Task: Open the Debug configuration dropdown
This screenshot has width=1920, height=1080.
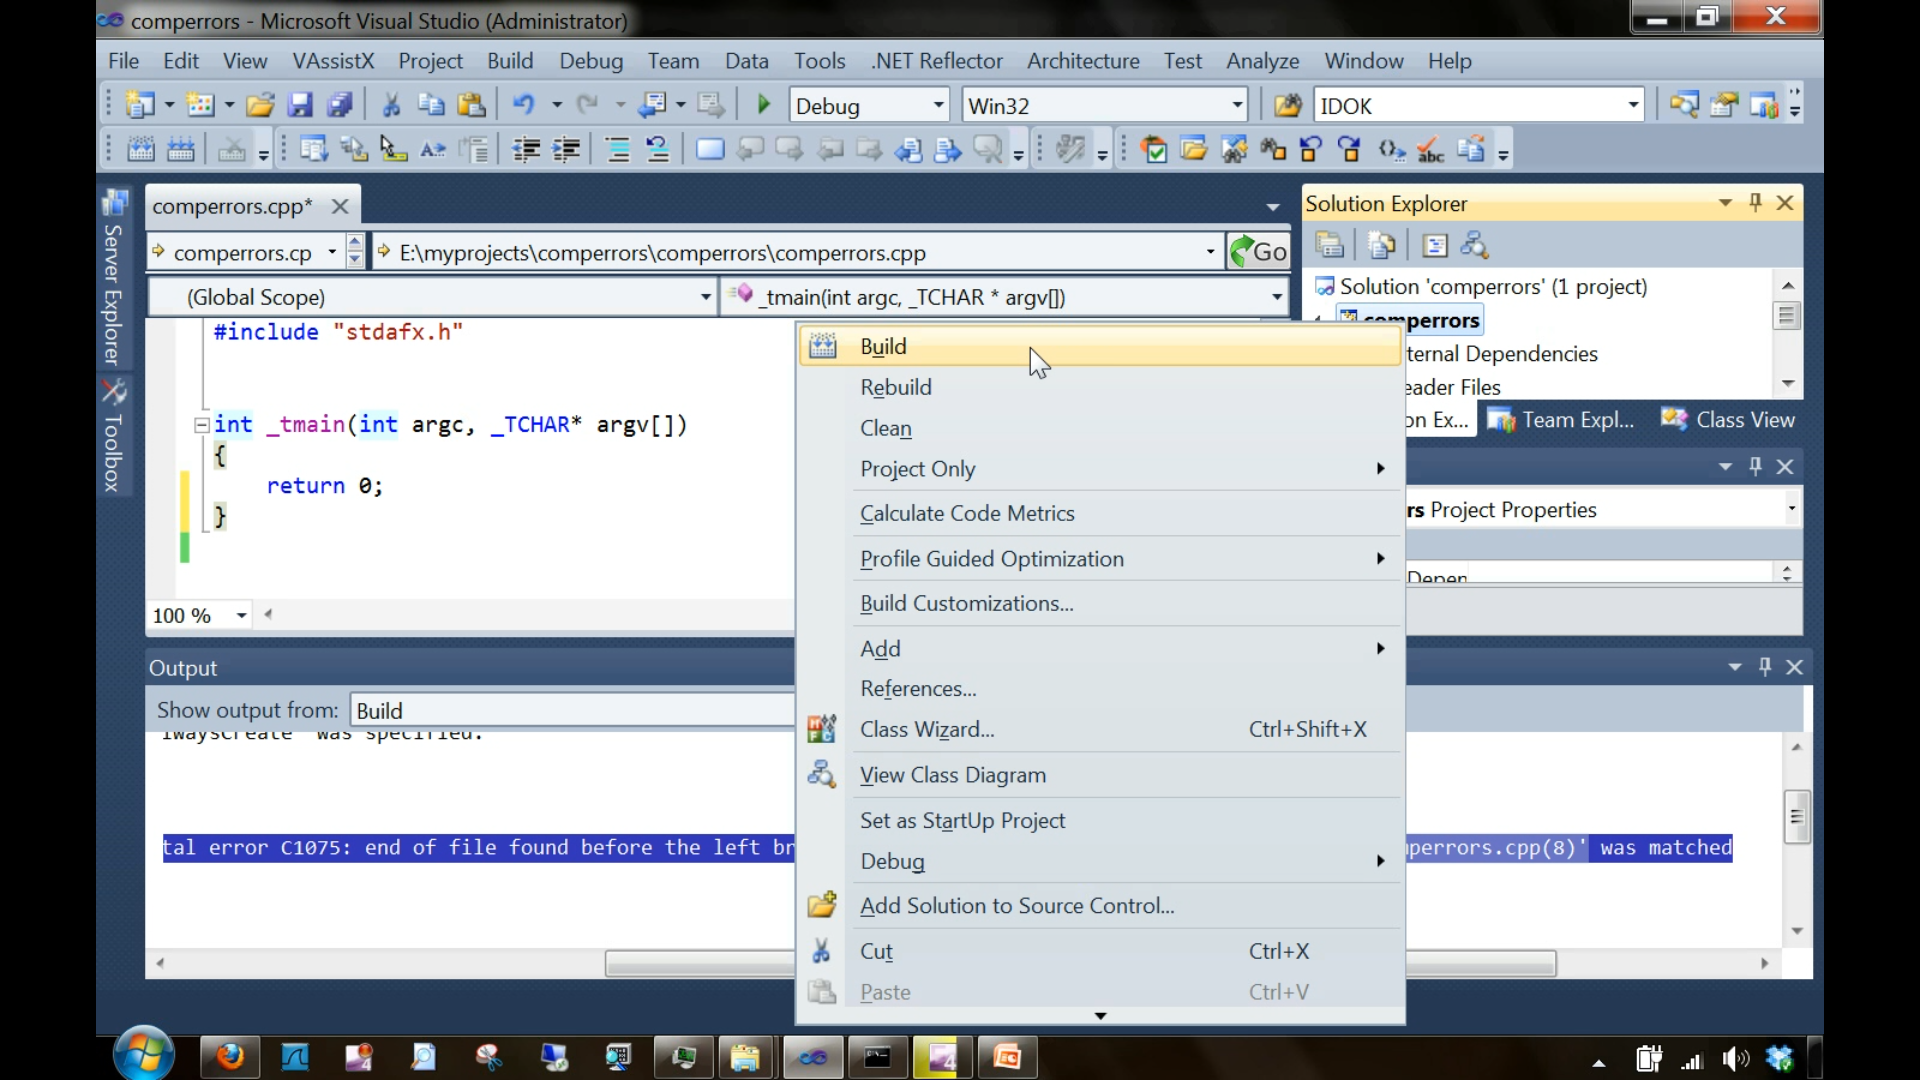Action: point(938,105)
